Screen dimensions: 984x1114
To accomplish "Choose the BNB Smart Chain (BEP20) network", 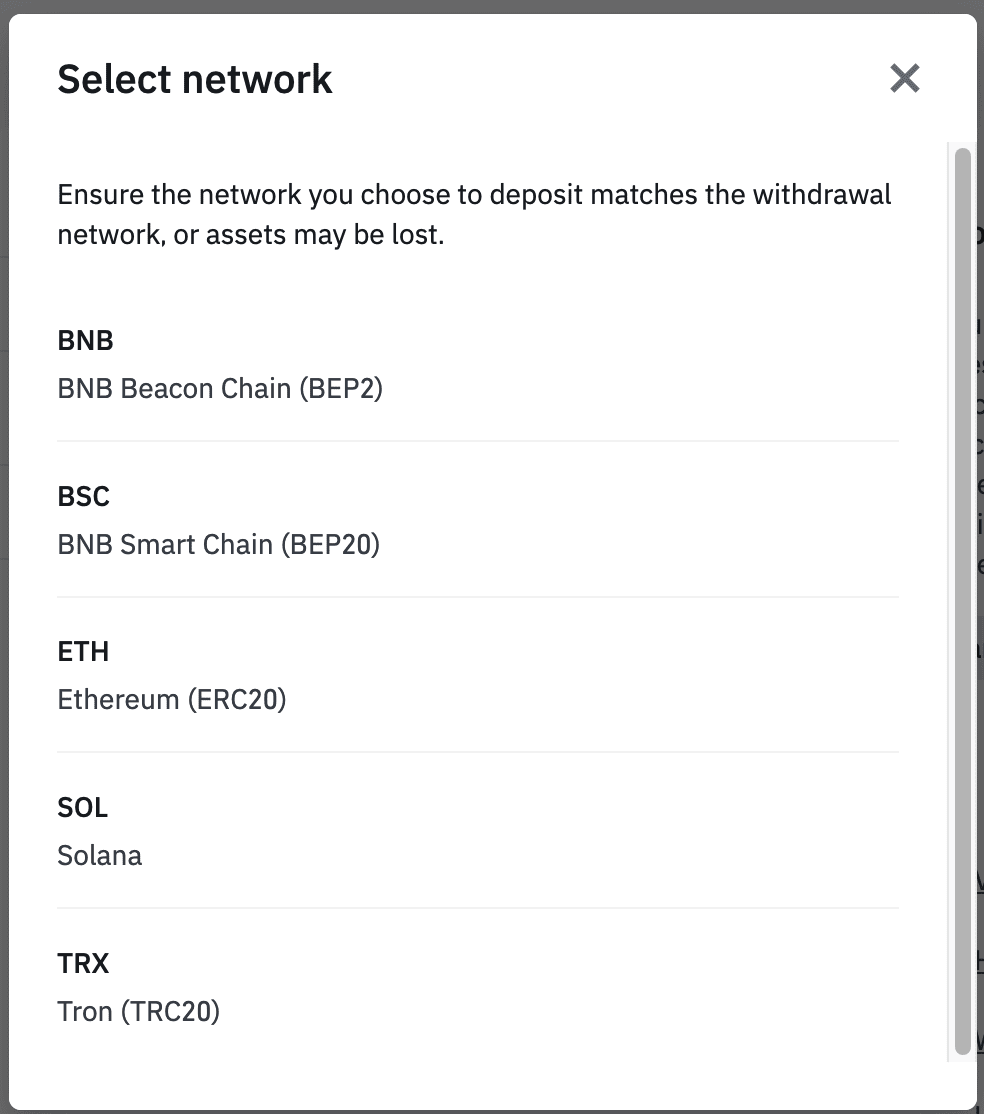I will [x=478, y=521].
